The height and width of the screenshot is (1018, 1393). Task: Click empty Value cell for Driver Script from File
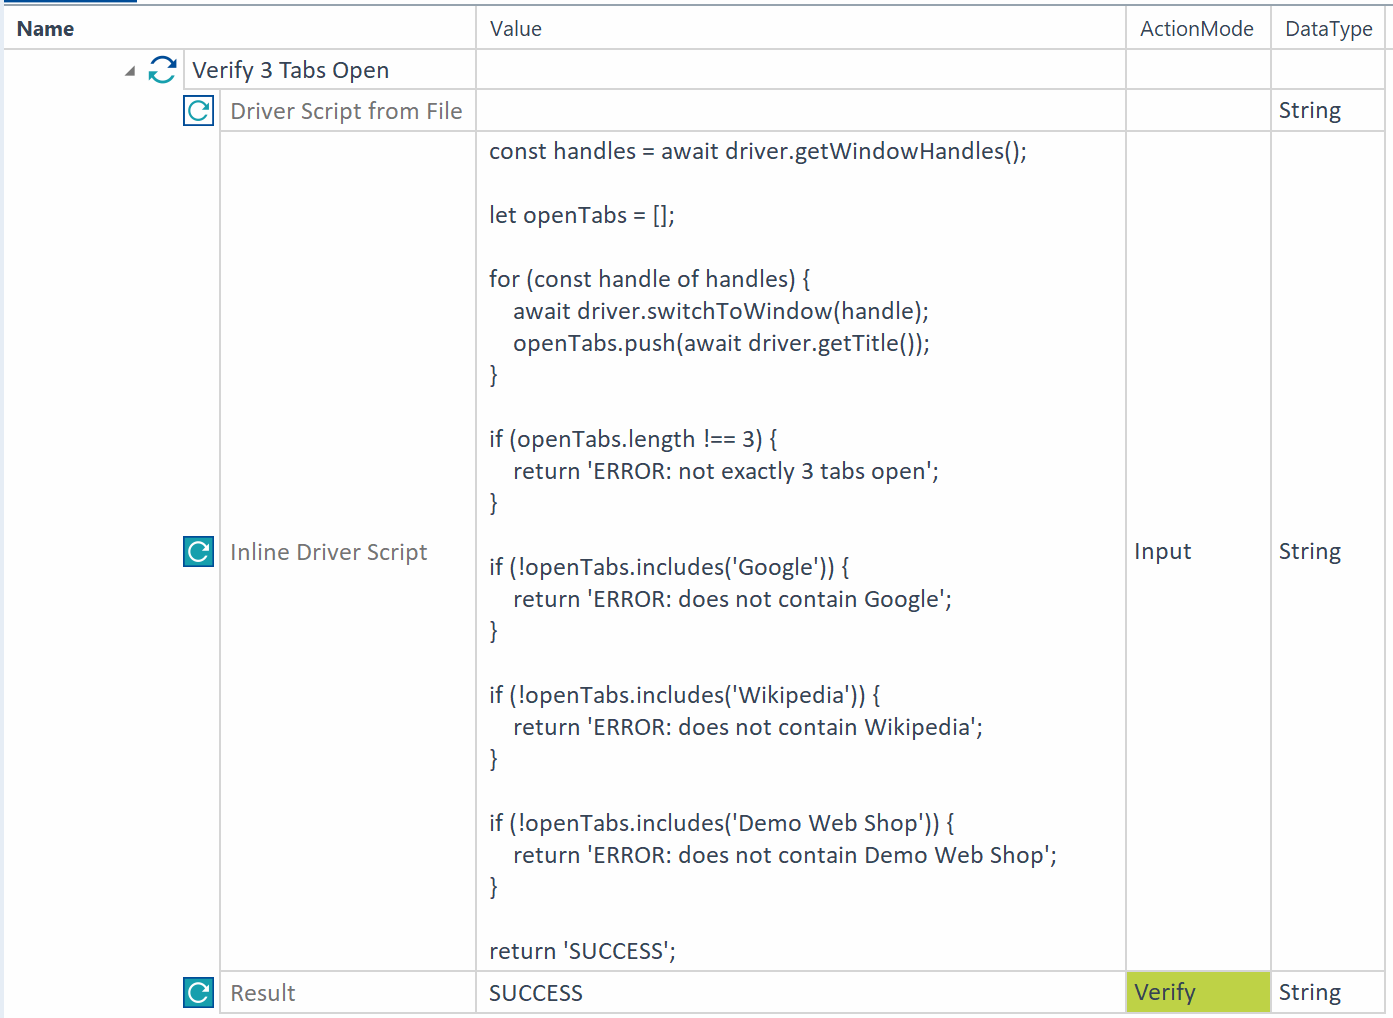click(x=800, y=111)
